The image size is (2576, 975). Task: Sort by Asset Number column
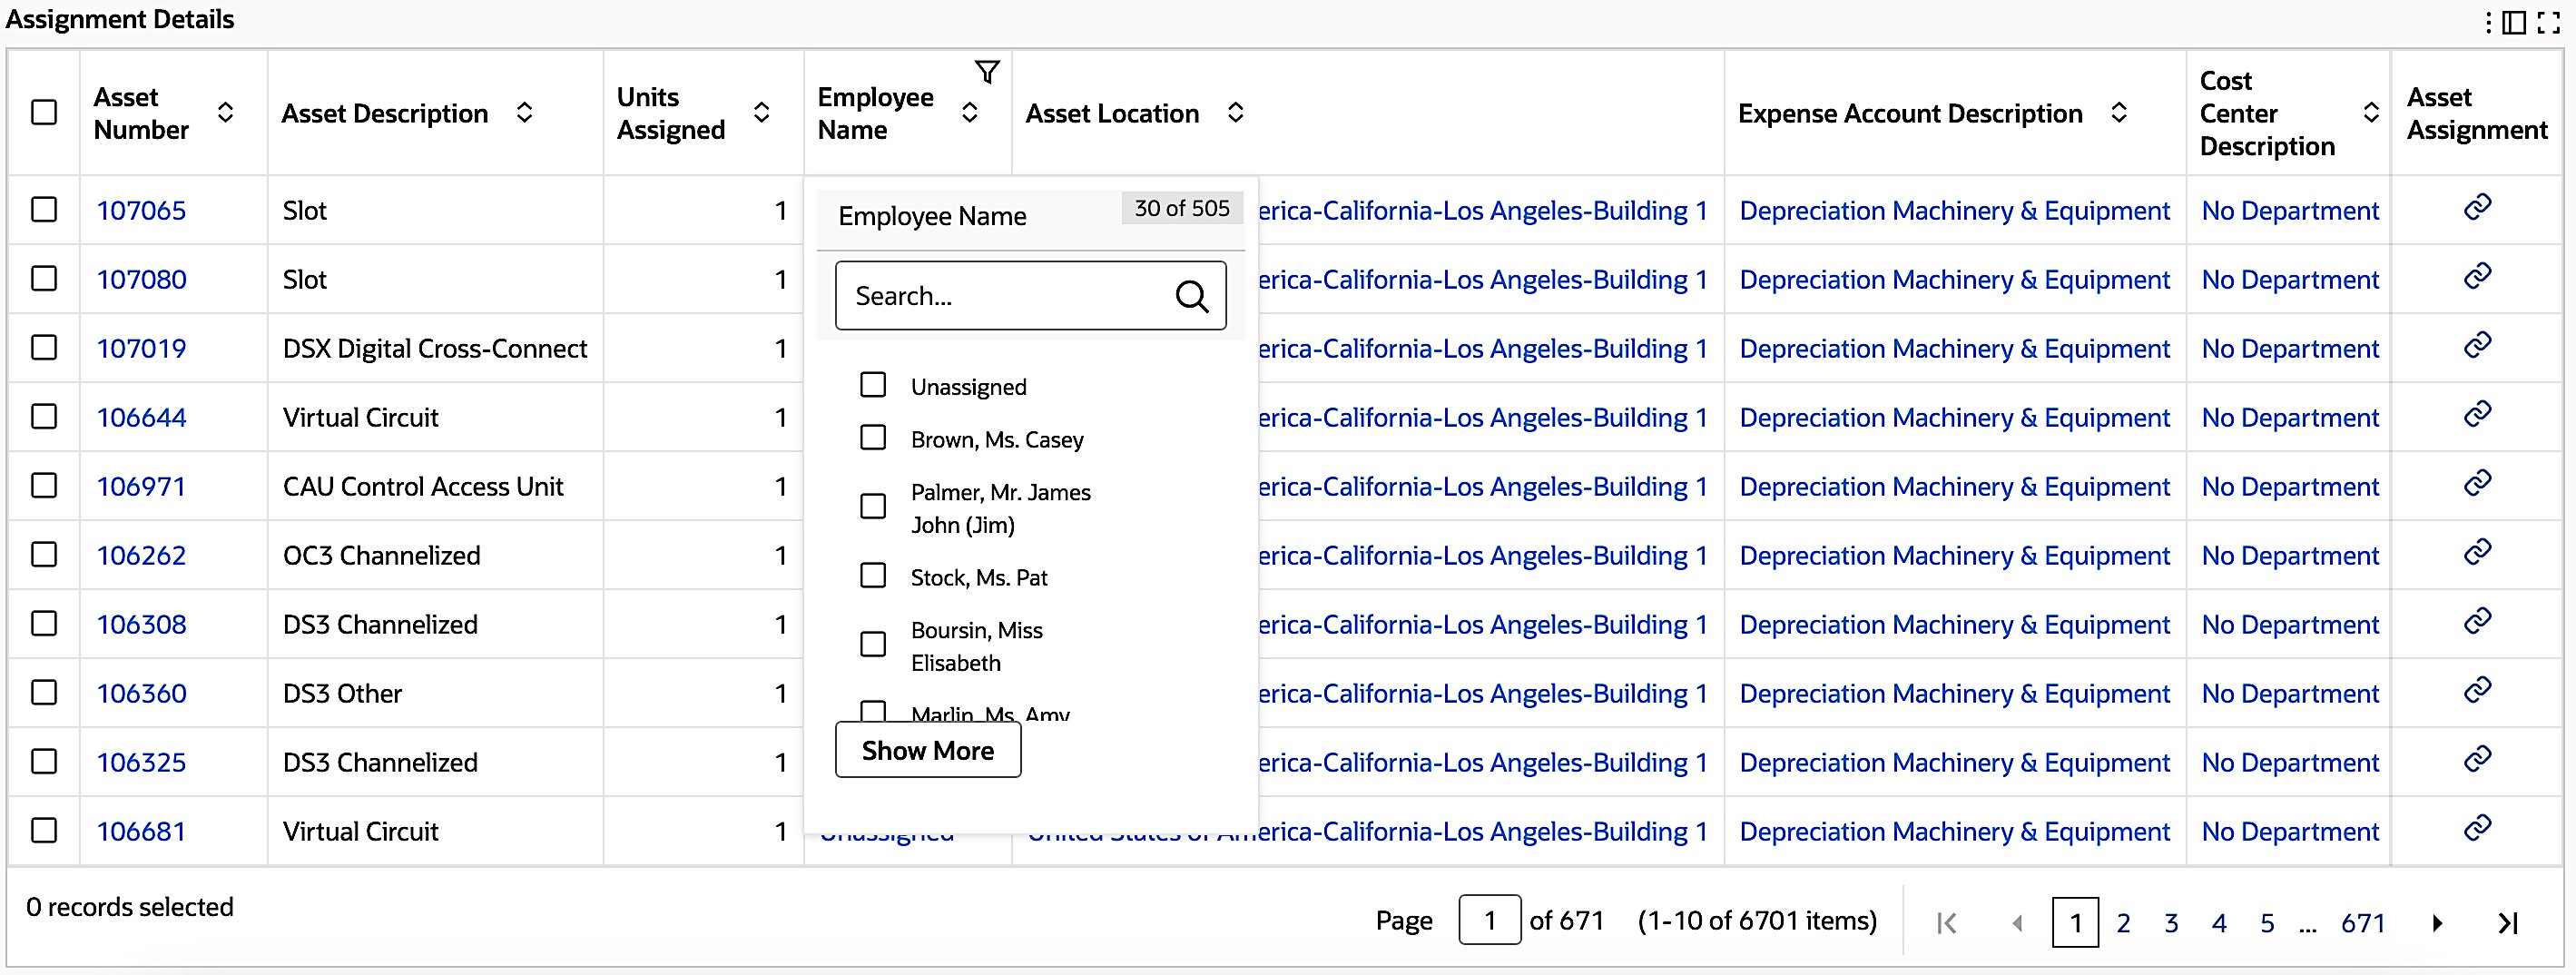click(x=226, y=112)
